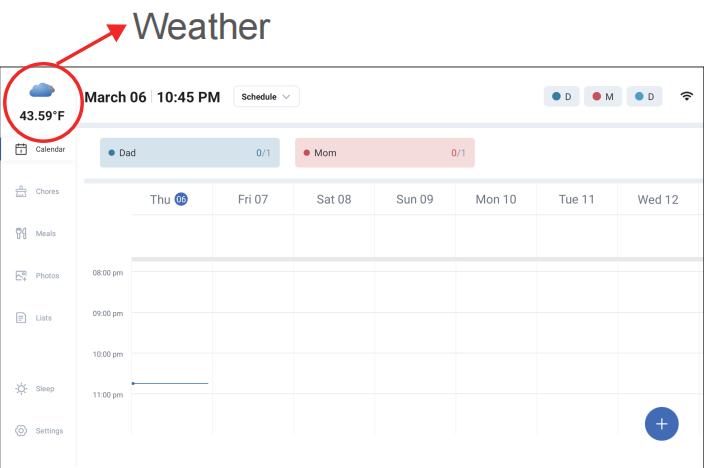Click the 10:00 pm time label
The height and width of the screenshot is (468, 704).
pos(108,354)
